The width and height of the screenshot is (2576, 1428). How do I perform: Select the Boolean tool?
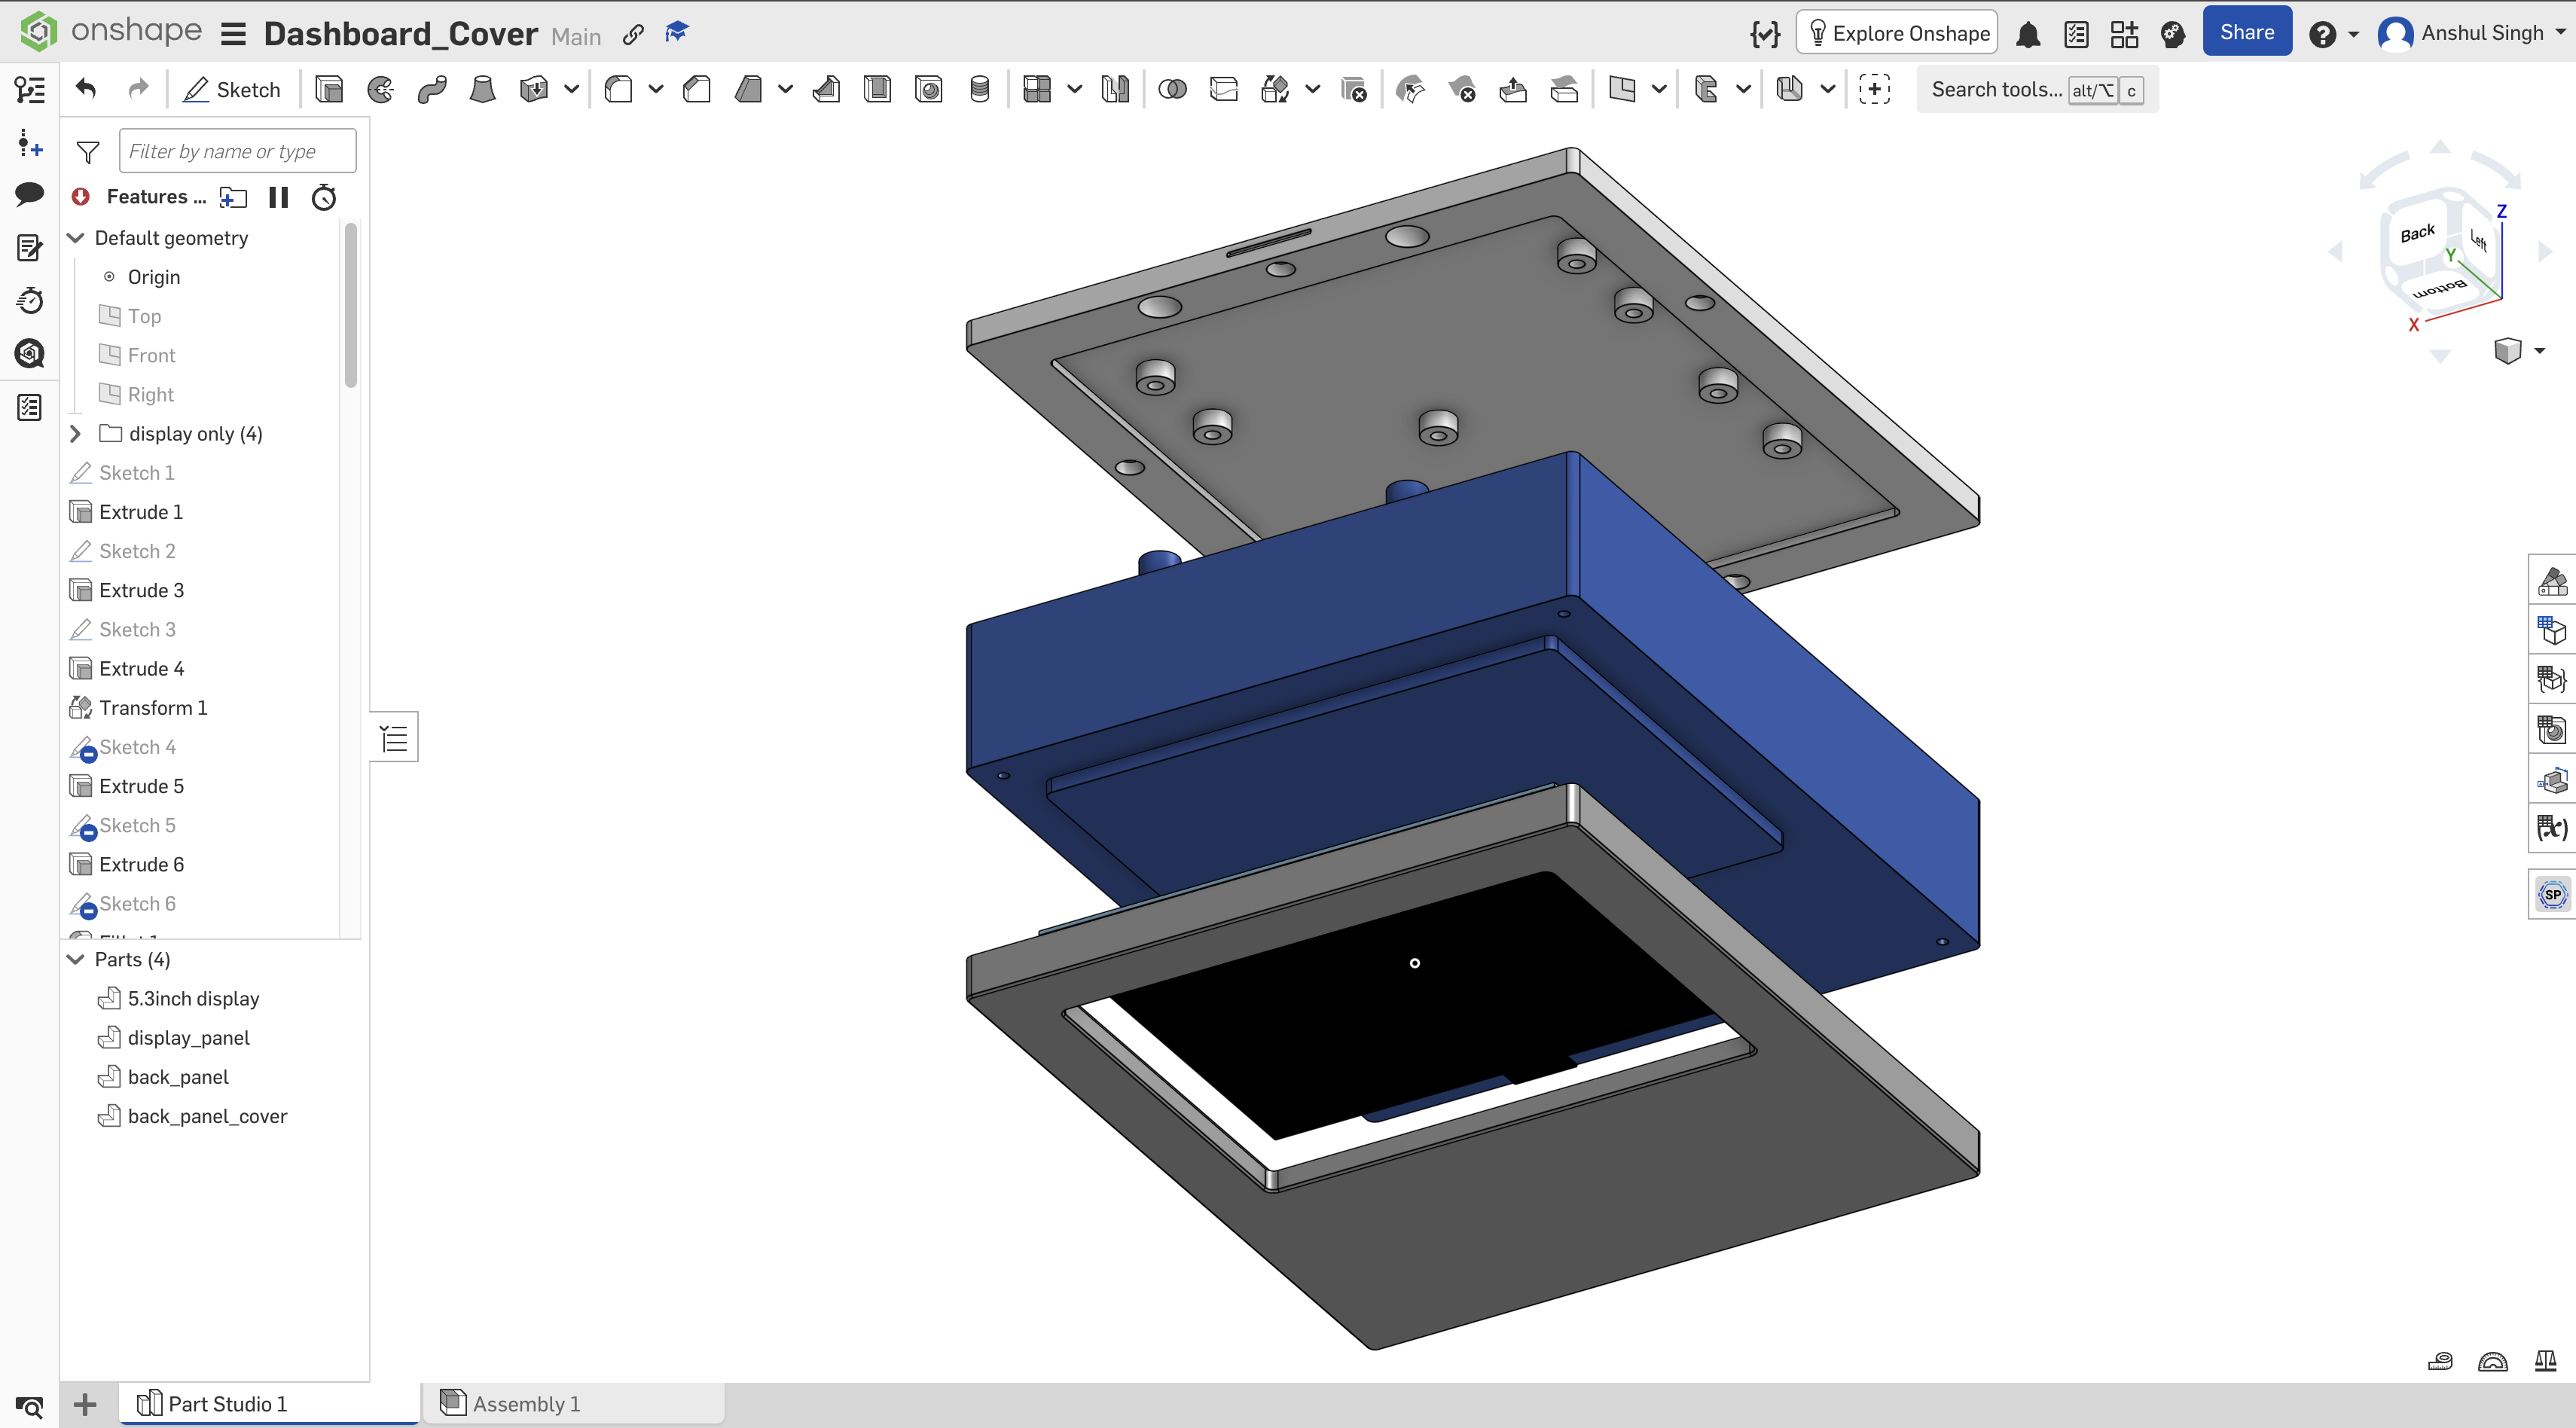[x=1172, y=90]
